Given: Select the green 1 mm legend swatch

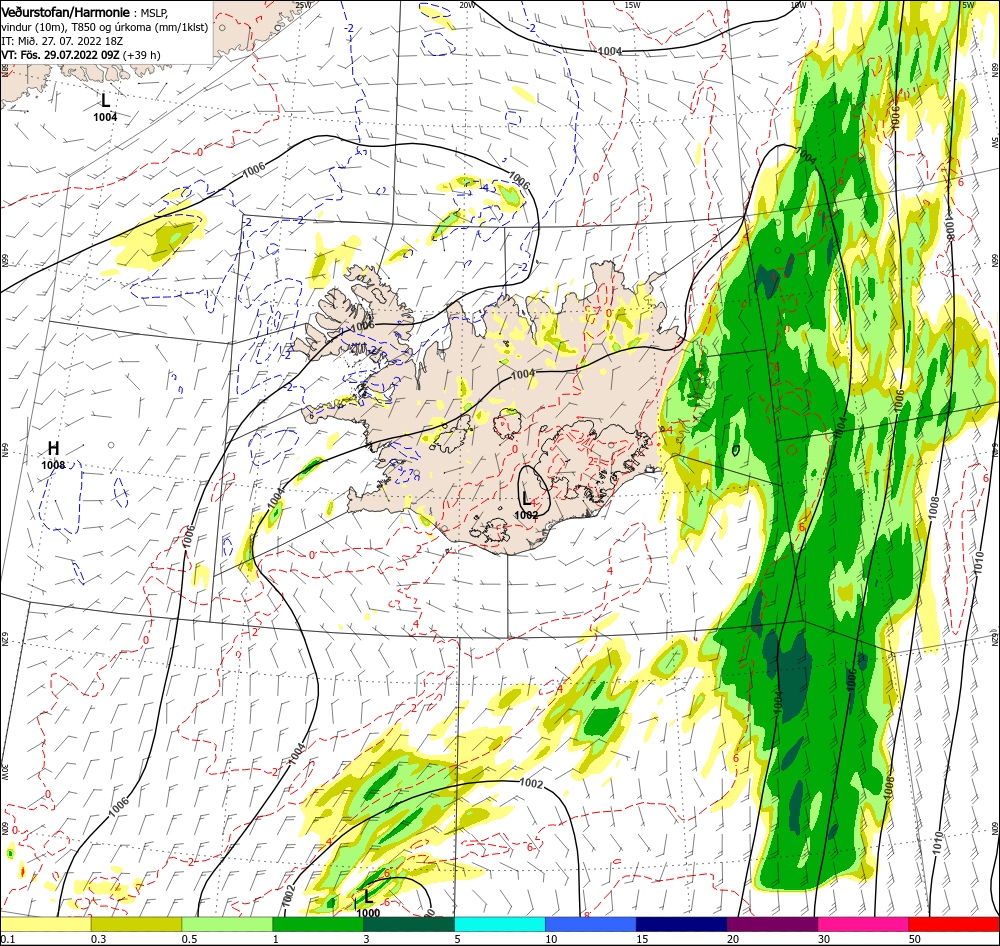Looking at the screenshot, I should 318,925.
